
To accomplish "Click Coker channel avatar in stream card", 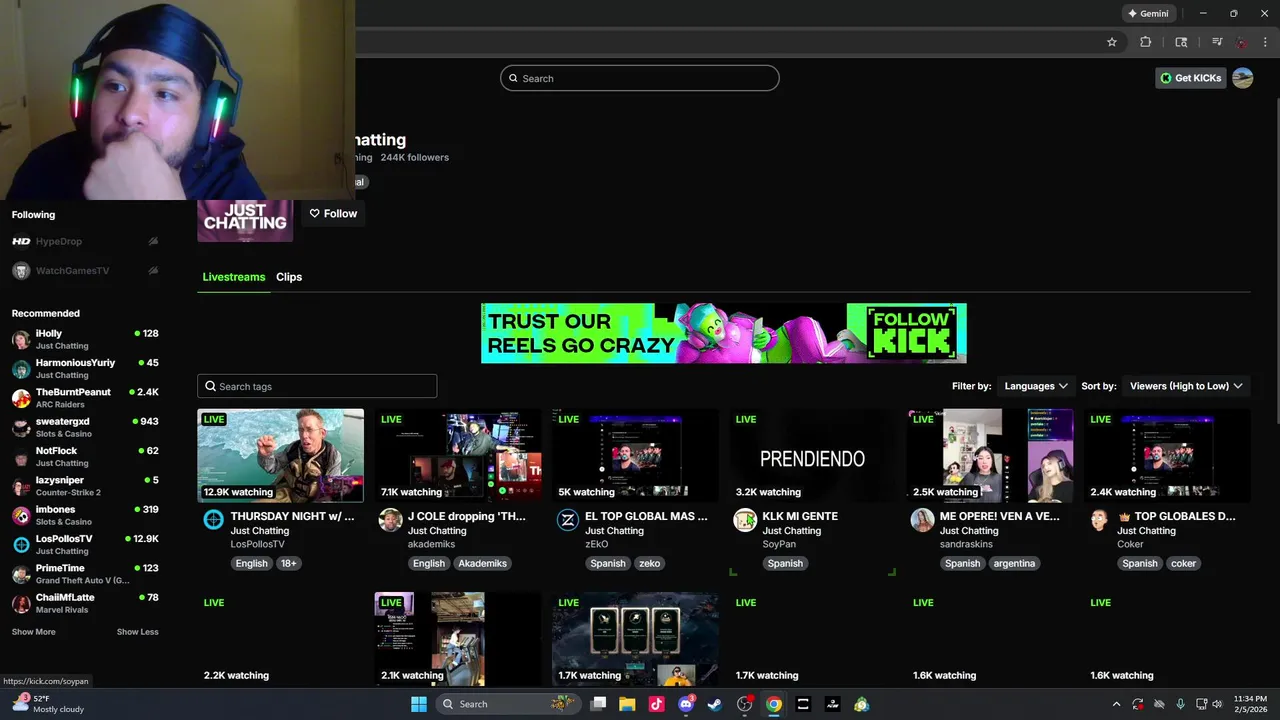I will tap(1099, 519).
